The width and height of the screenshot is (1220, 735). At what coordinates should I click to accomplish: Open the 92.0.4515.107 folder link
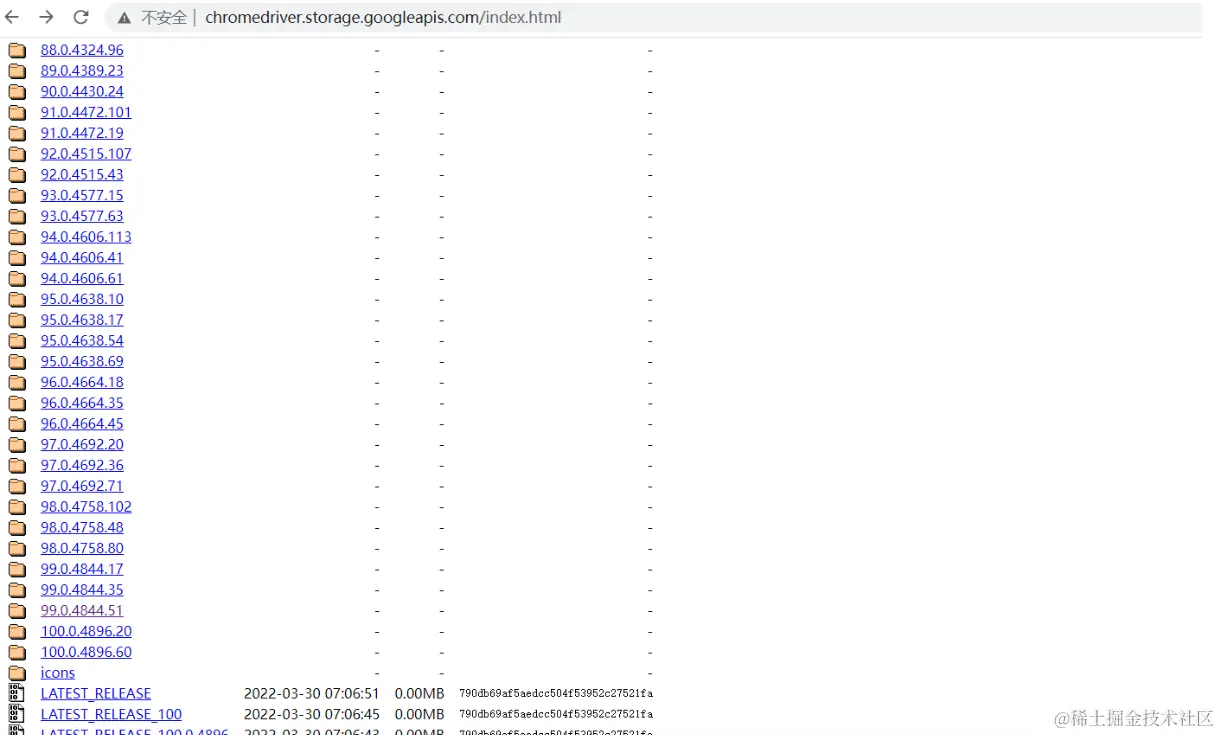pos(86,154)
